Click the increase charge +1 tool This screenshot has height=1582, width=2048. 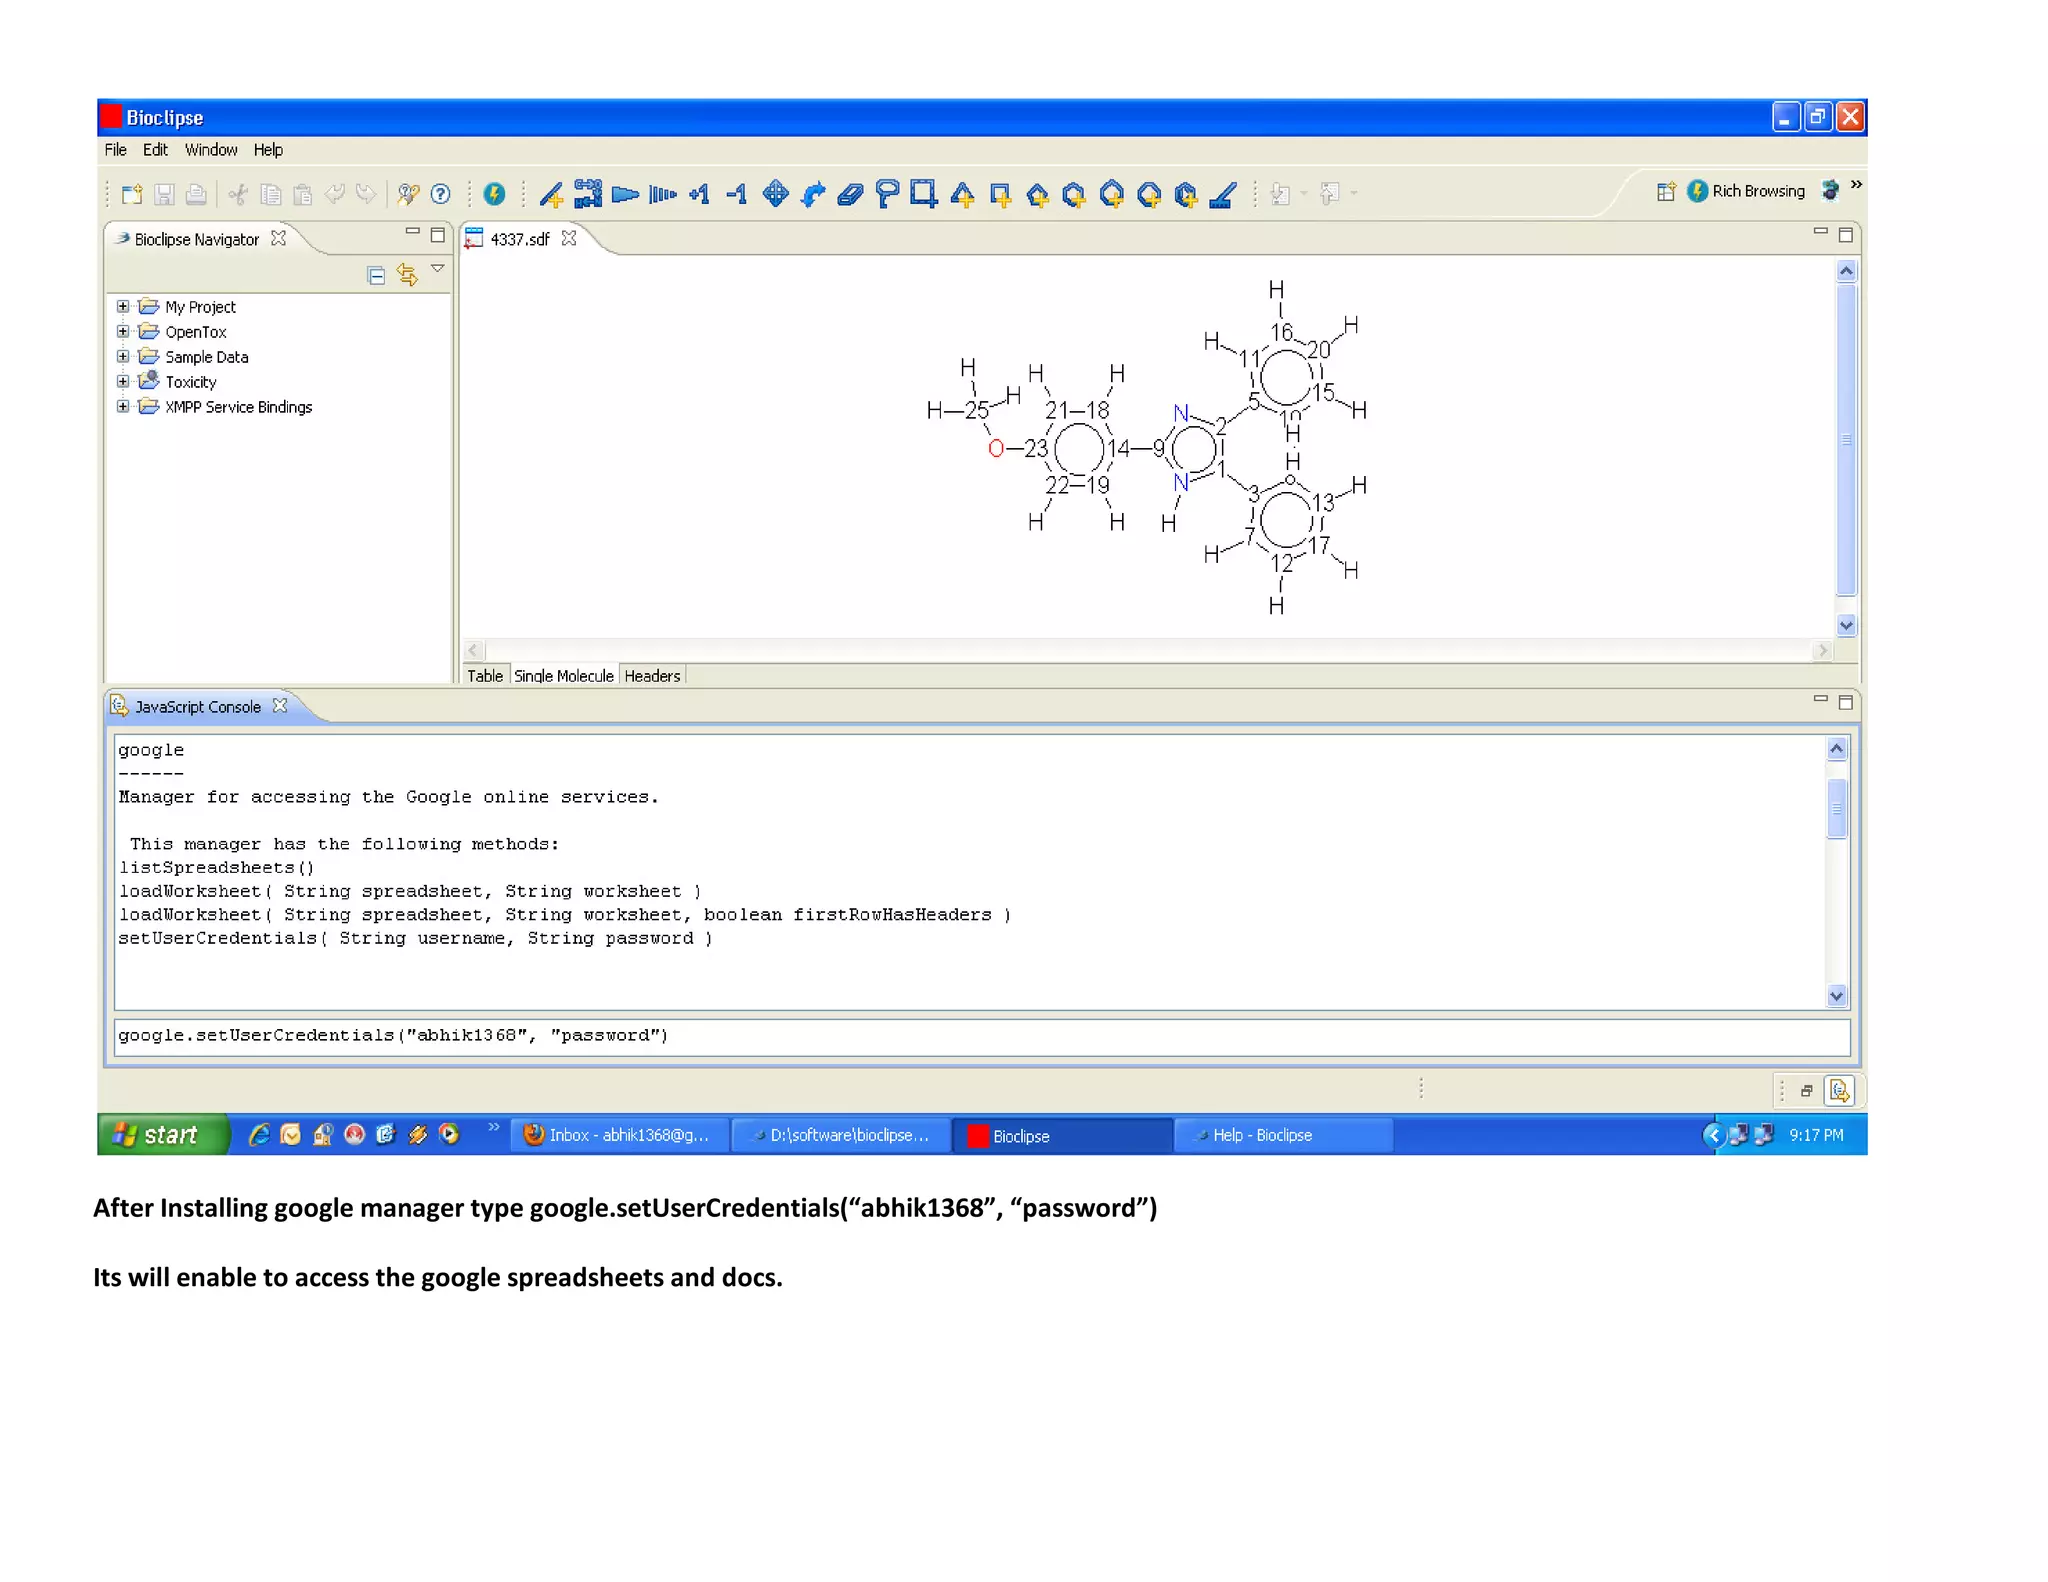(x=699, y=194)
